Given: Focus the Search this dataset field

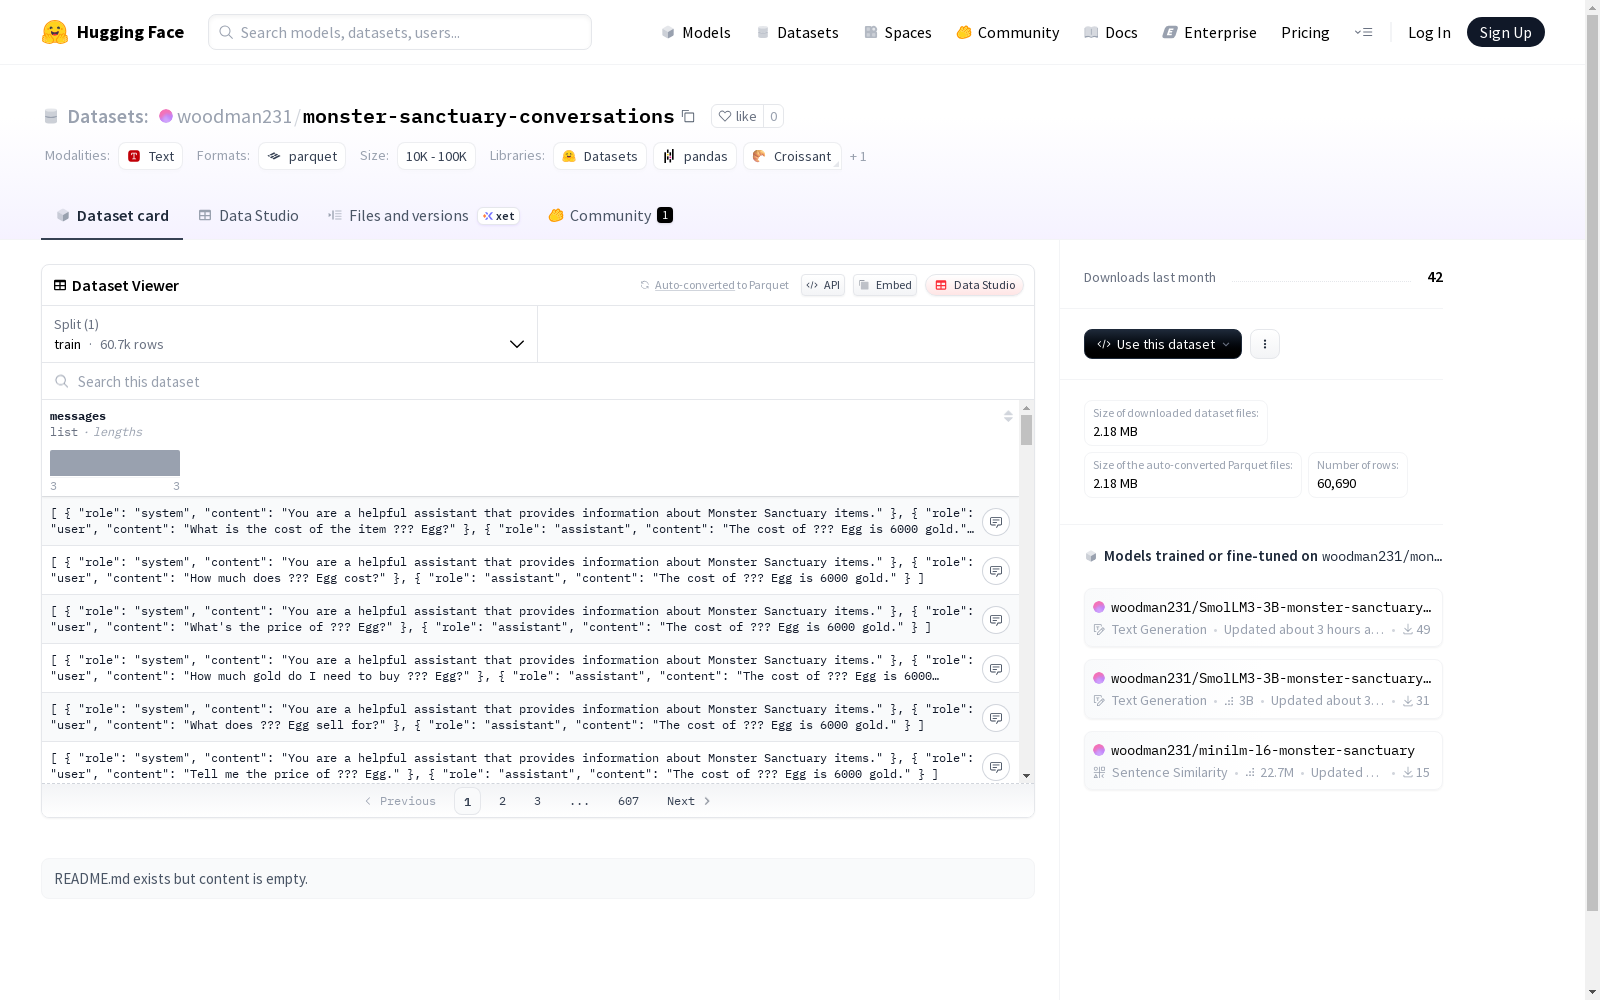Looking at the screenshot, I should coord(538,381).
